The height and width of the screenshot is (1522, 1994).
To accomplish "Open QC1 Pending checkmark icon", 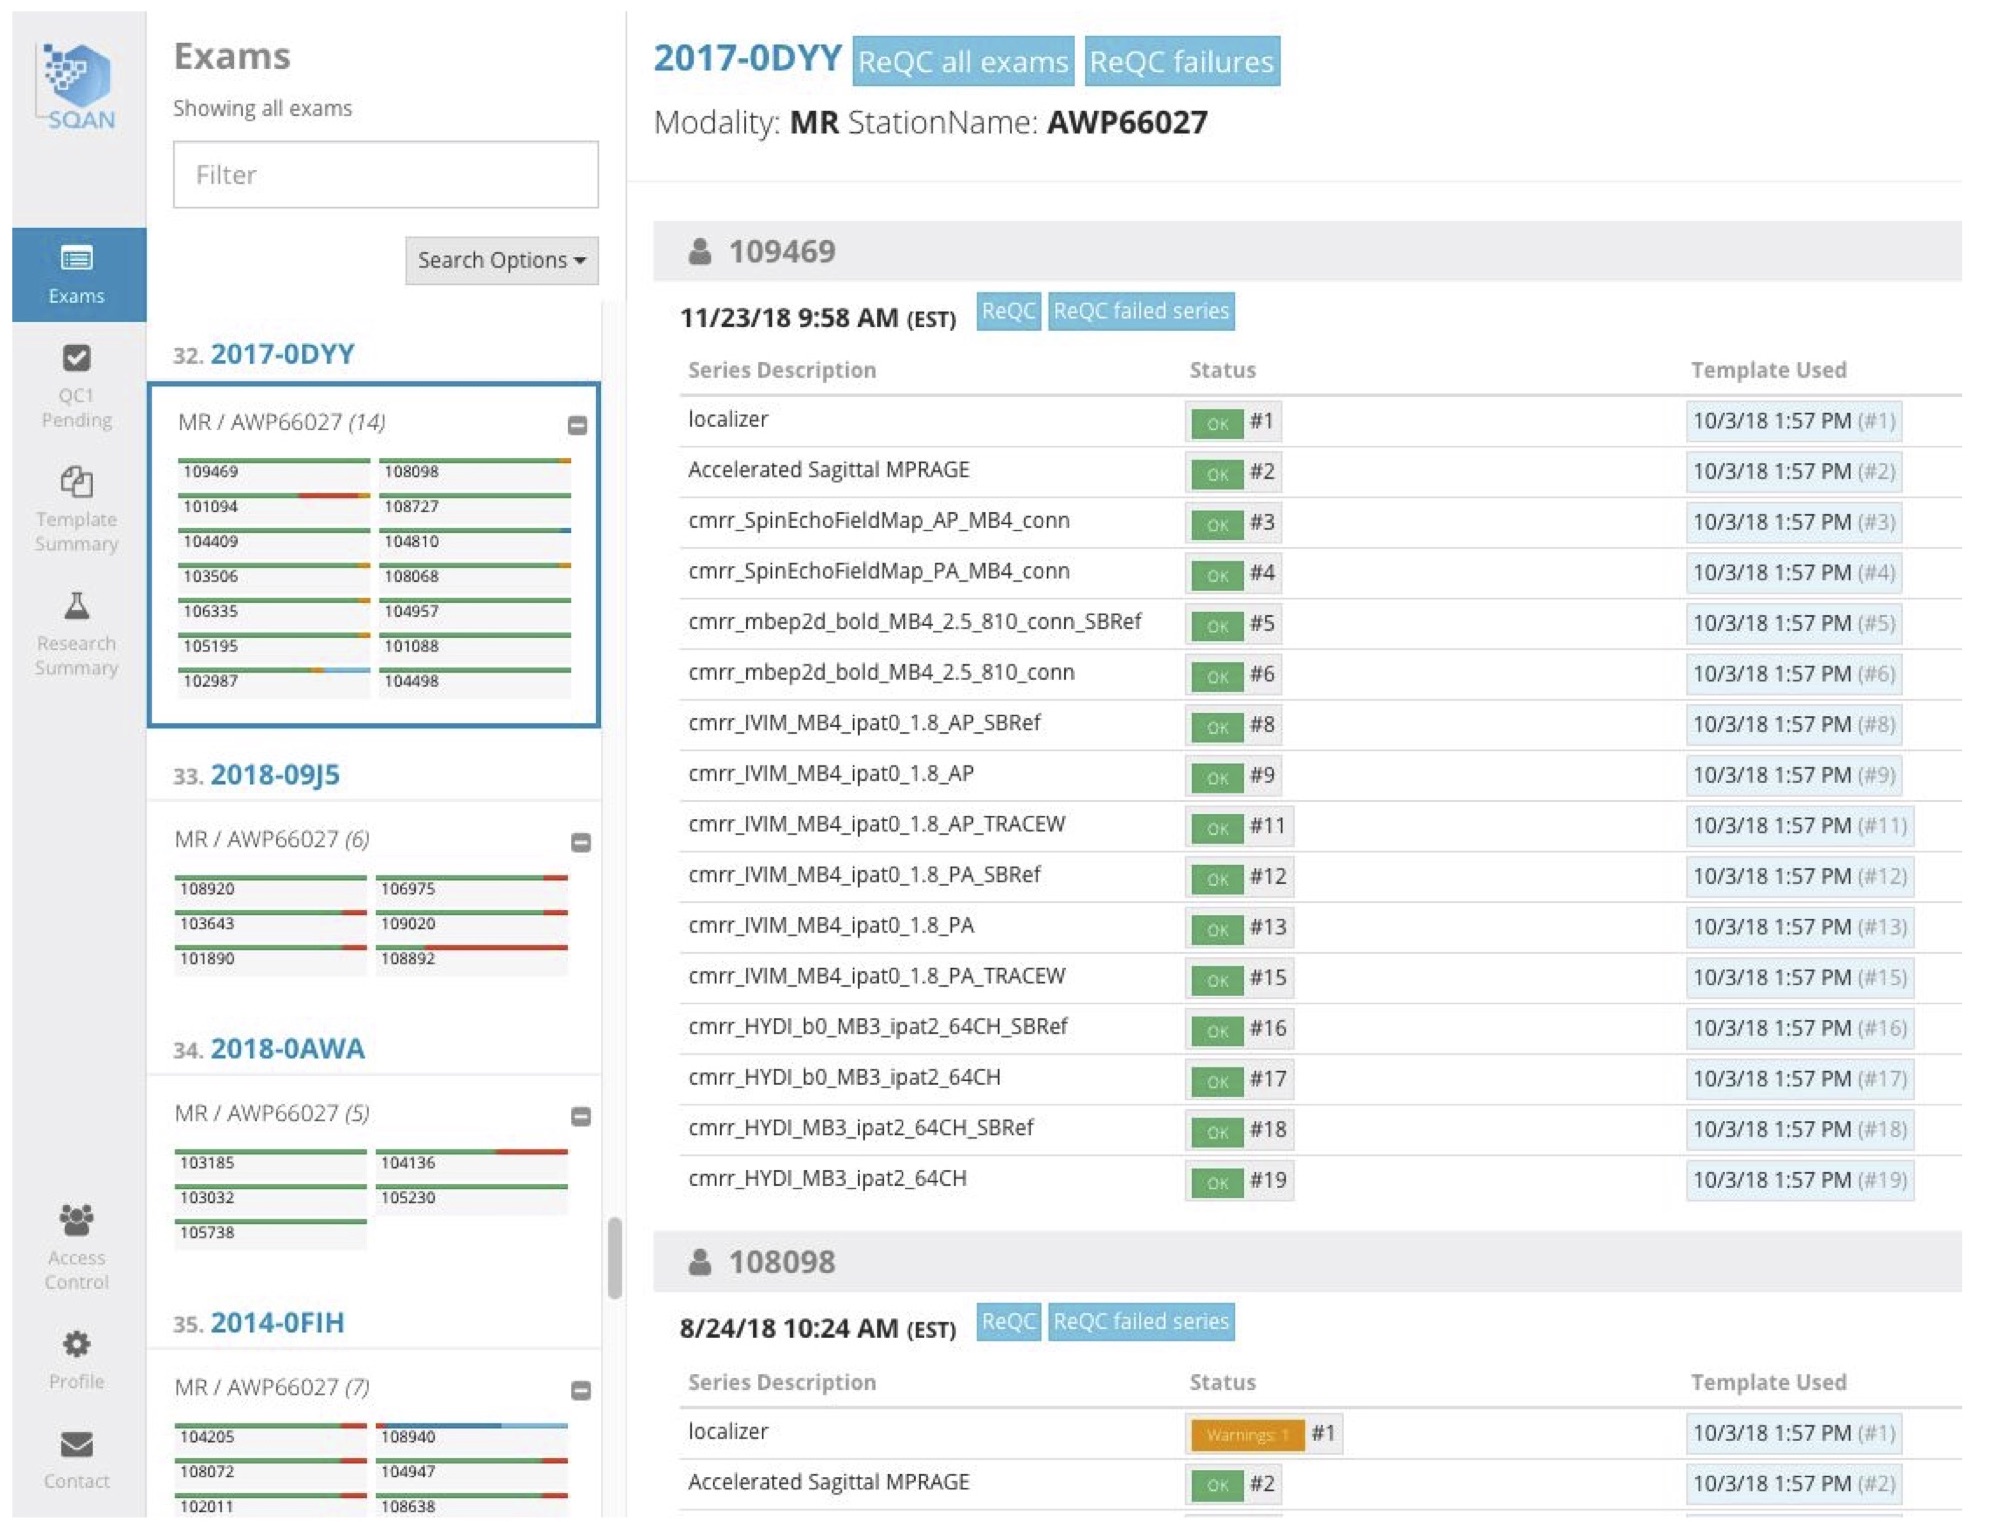I will point(77,358).
